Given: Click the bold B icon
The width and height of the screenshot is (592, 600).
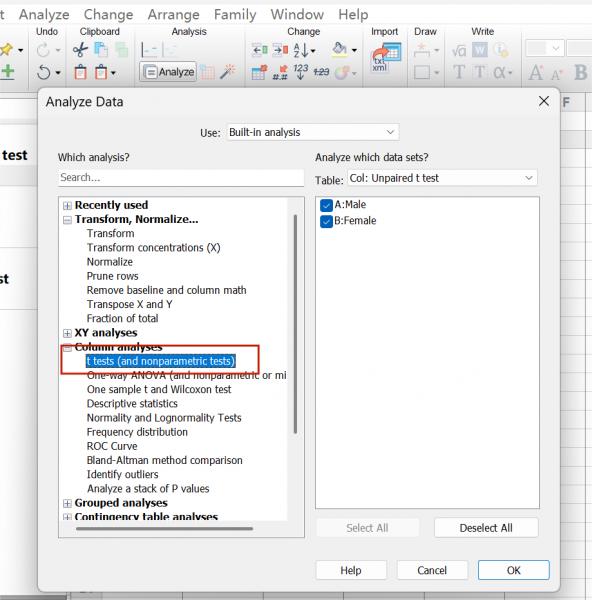Looking at the screenshot, I should [581, 72].
